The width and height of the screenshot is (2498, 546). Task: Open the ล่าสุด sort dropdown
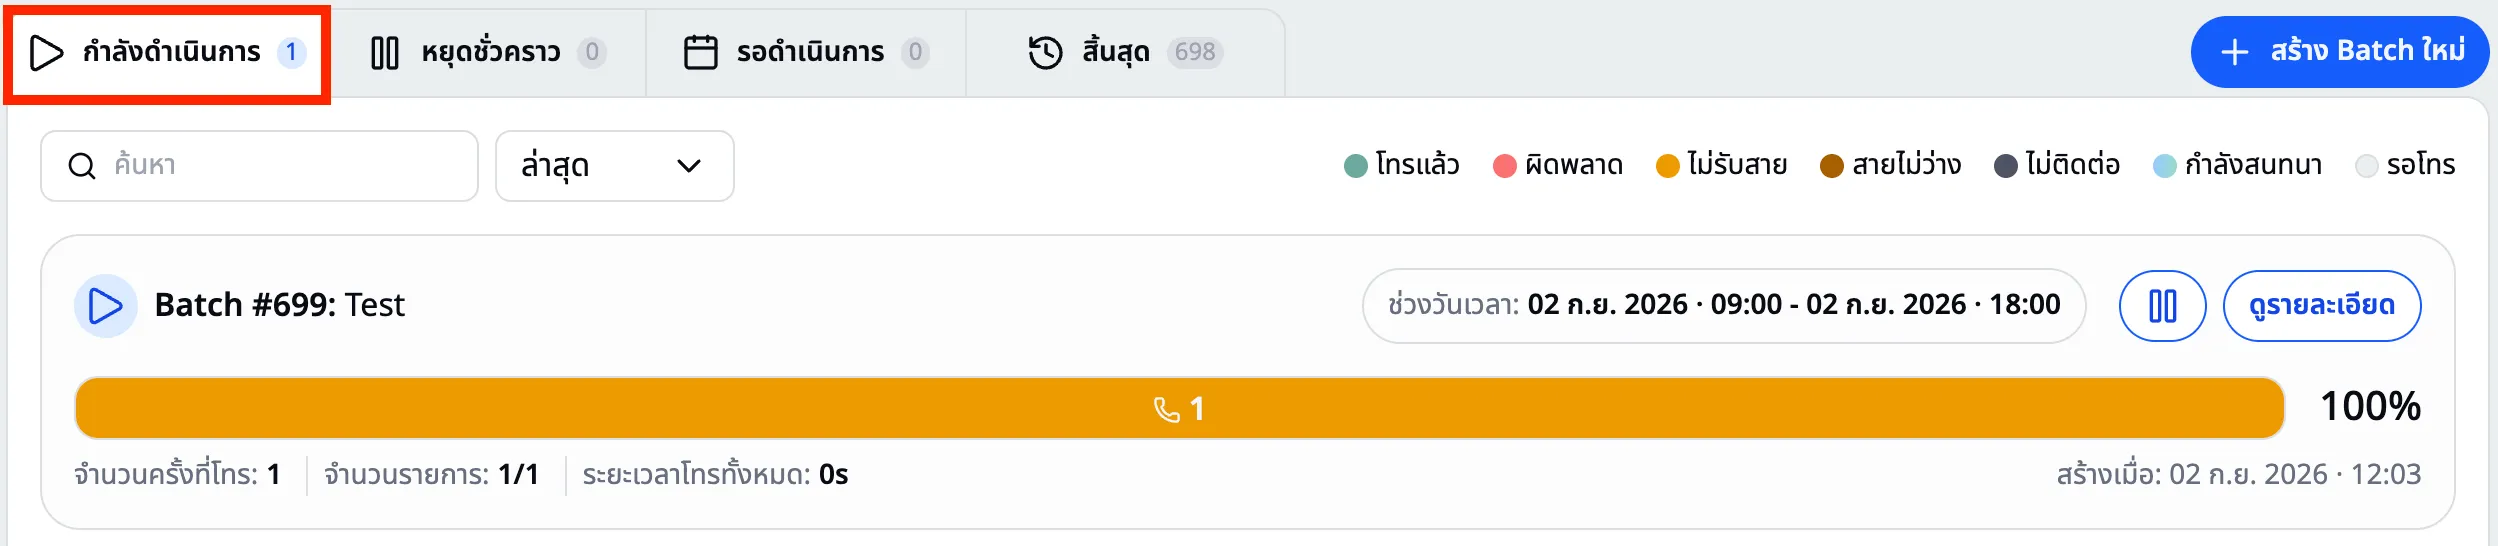click(615, 166)
